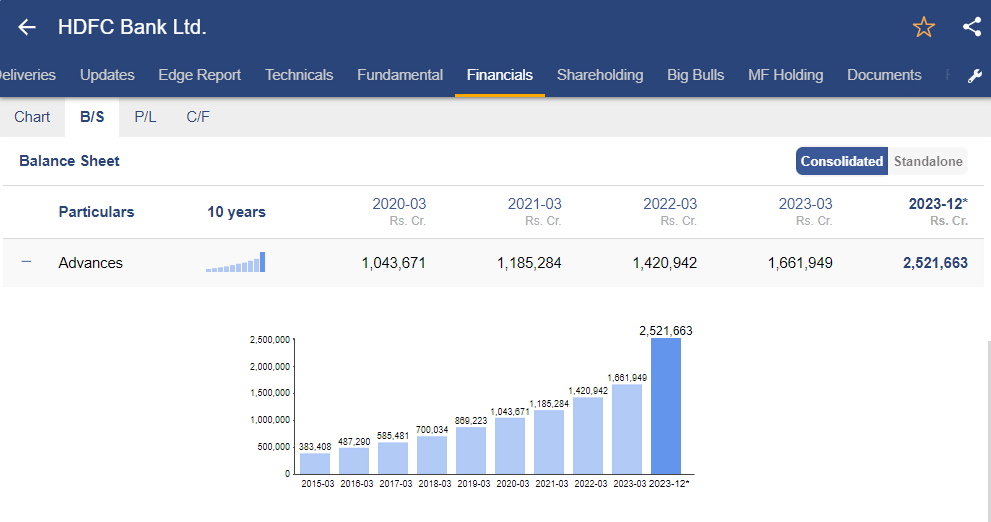Click the back arrow icon

tap(27, 27)
